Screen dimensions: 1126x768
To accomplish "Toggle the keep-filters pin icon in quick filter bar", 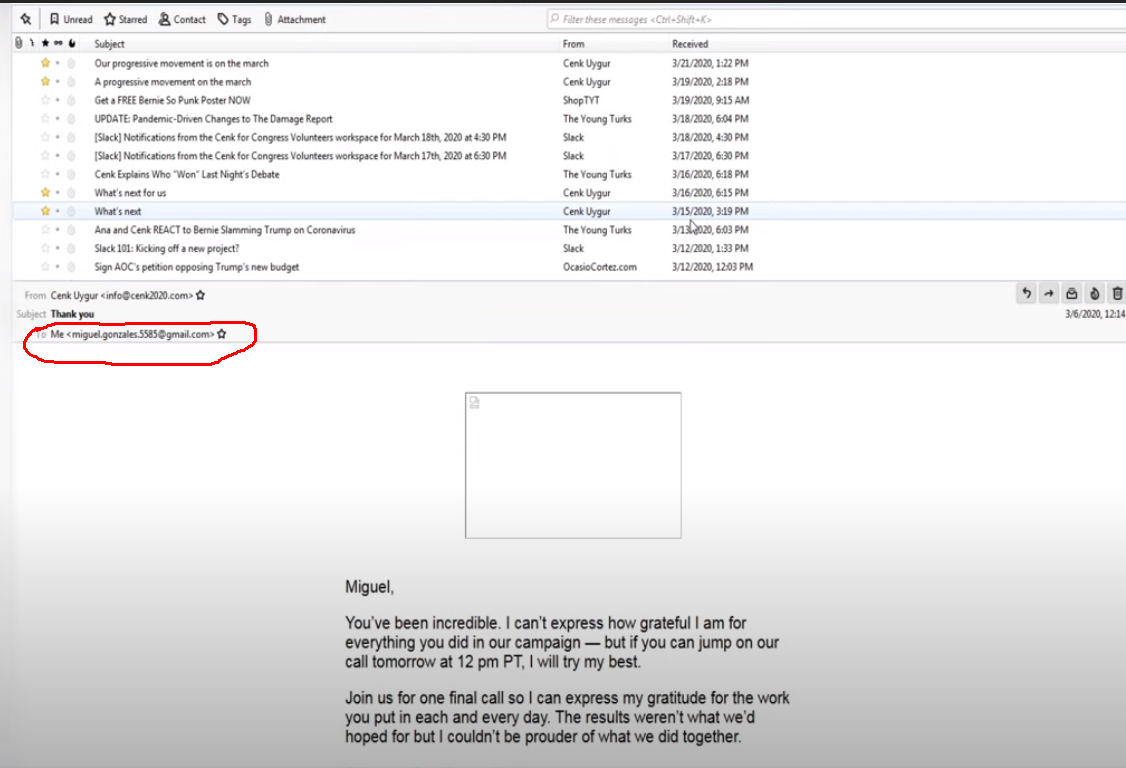I will pos(26,19).
